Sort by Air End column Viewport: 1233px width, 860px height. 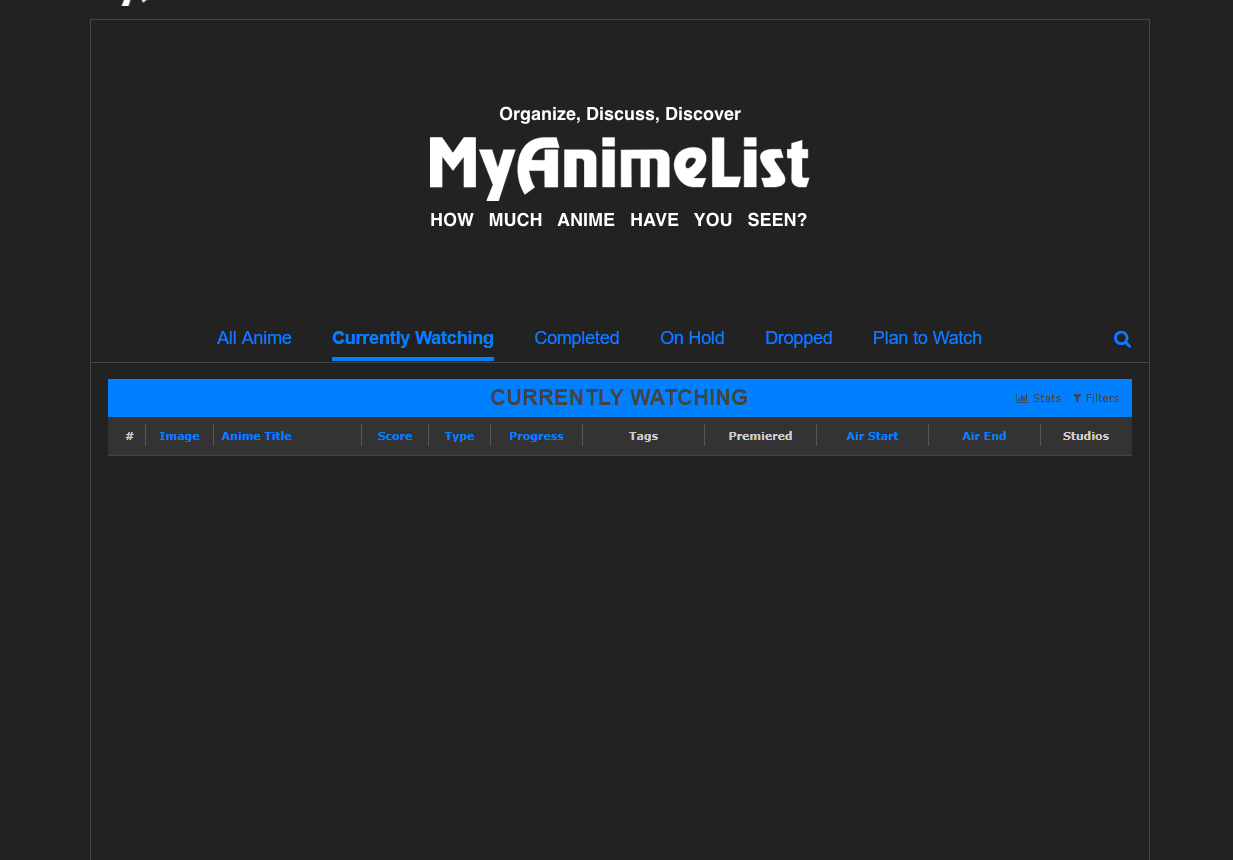pos(984,436)
